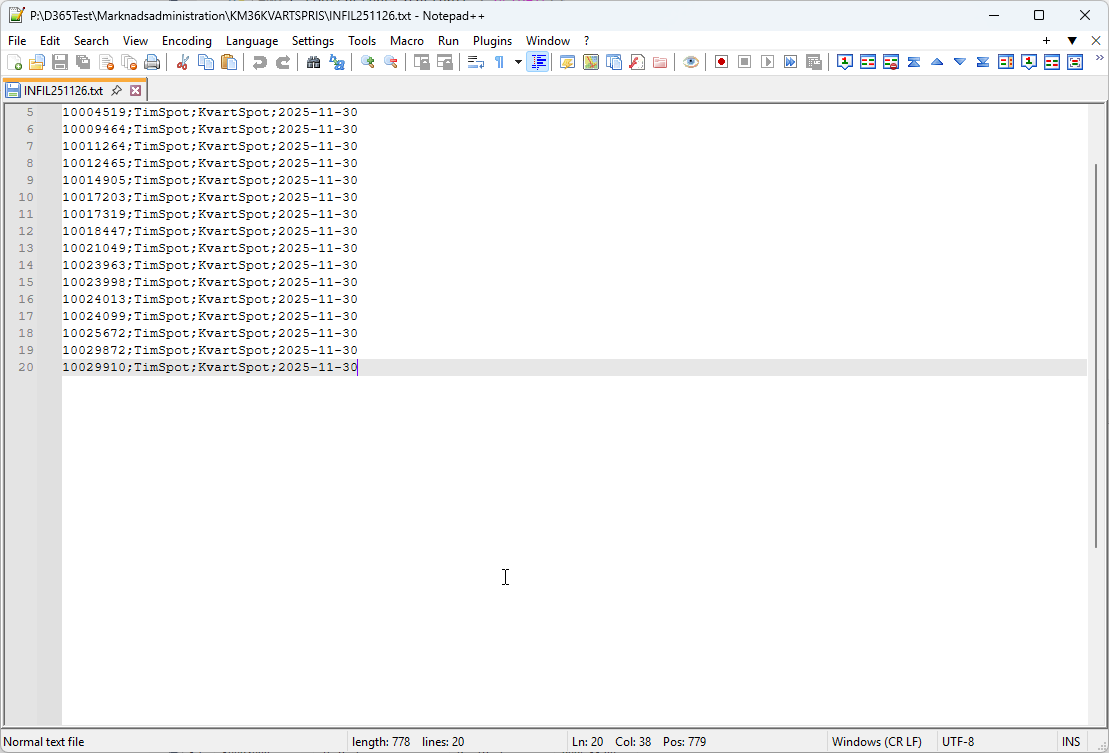
Task: Toggle the Monitoring eye icon
Action: pos(691,62)
